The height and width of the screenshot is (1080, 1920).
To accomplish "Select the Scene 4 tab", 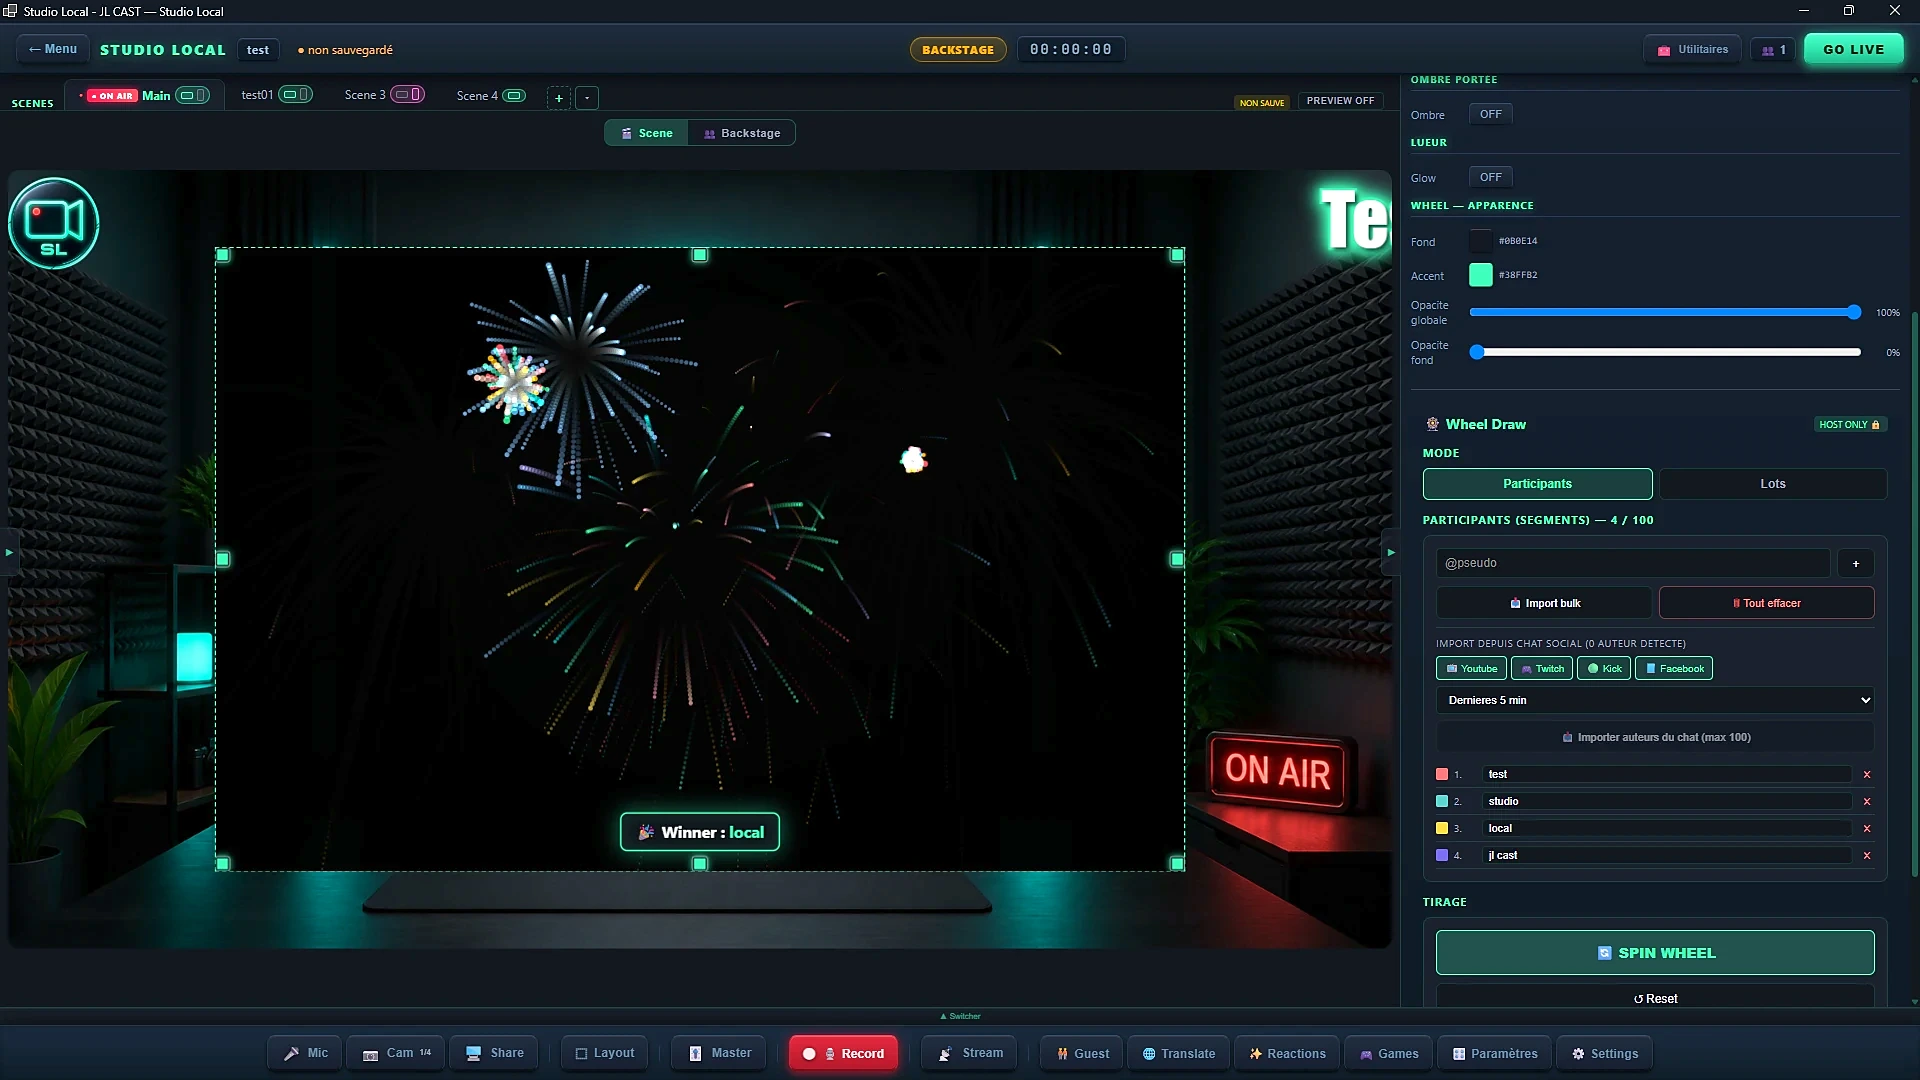I will click(x=490, y=95).
